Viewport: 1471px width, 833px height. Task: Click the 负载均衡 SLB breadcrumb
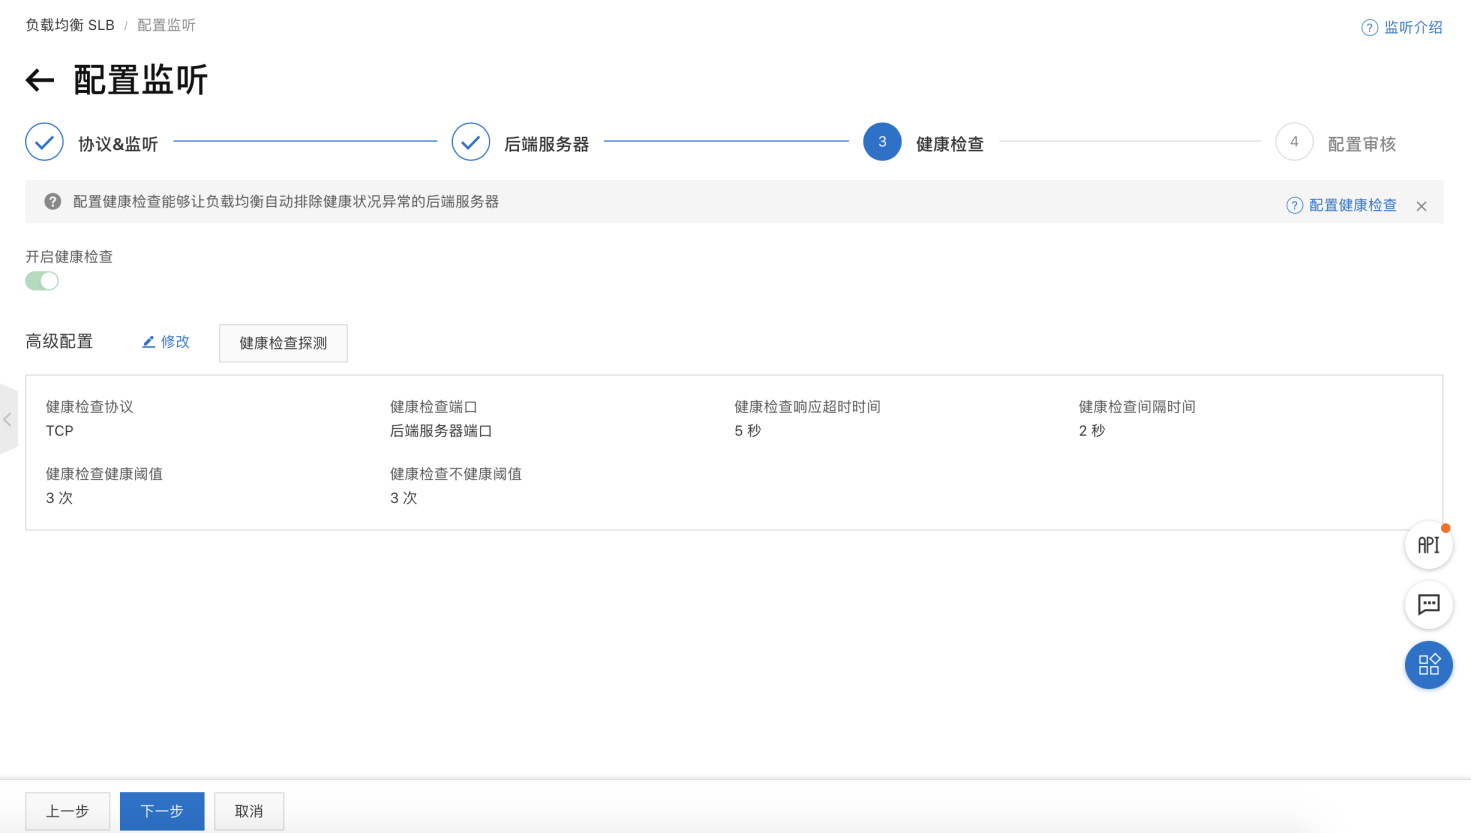(70, 25)
